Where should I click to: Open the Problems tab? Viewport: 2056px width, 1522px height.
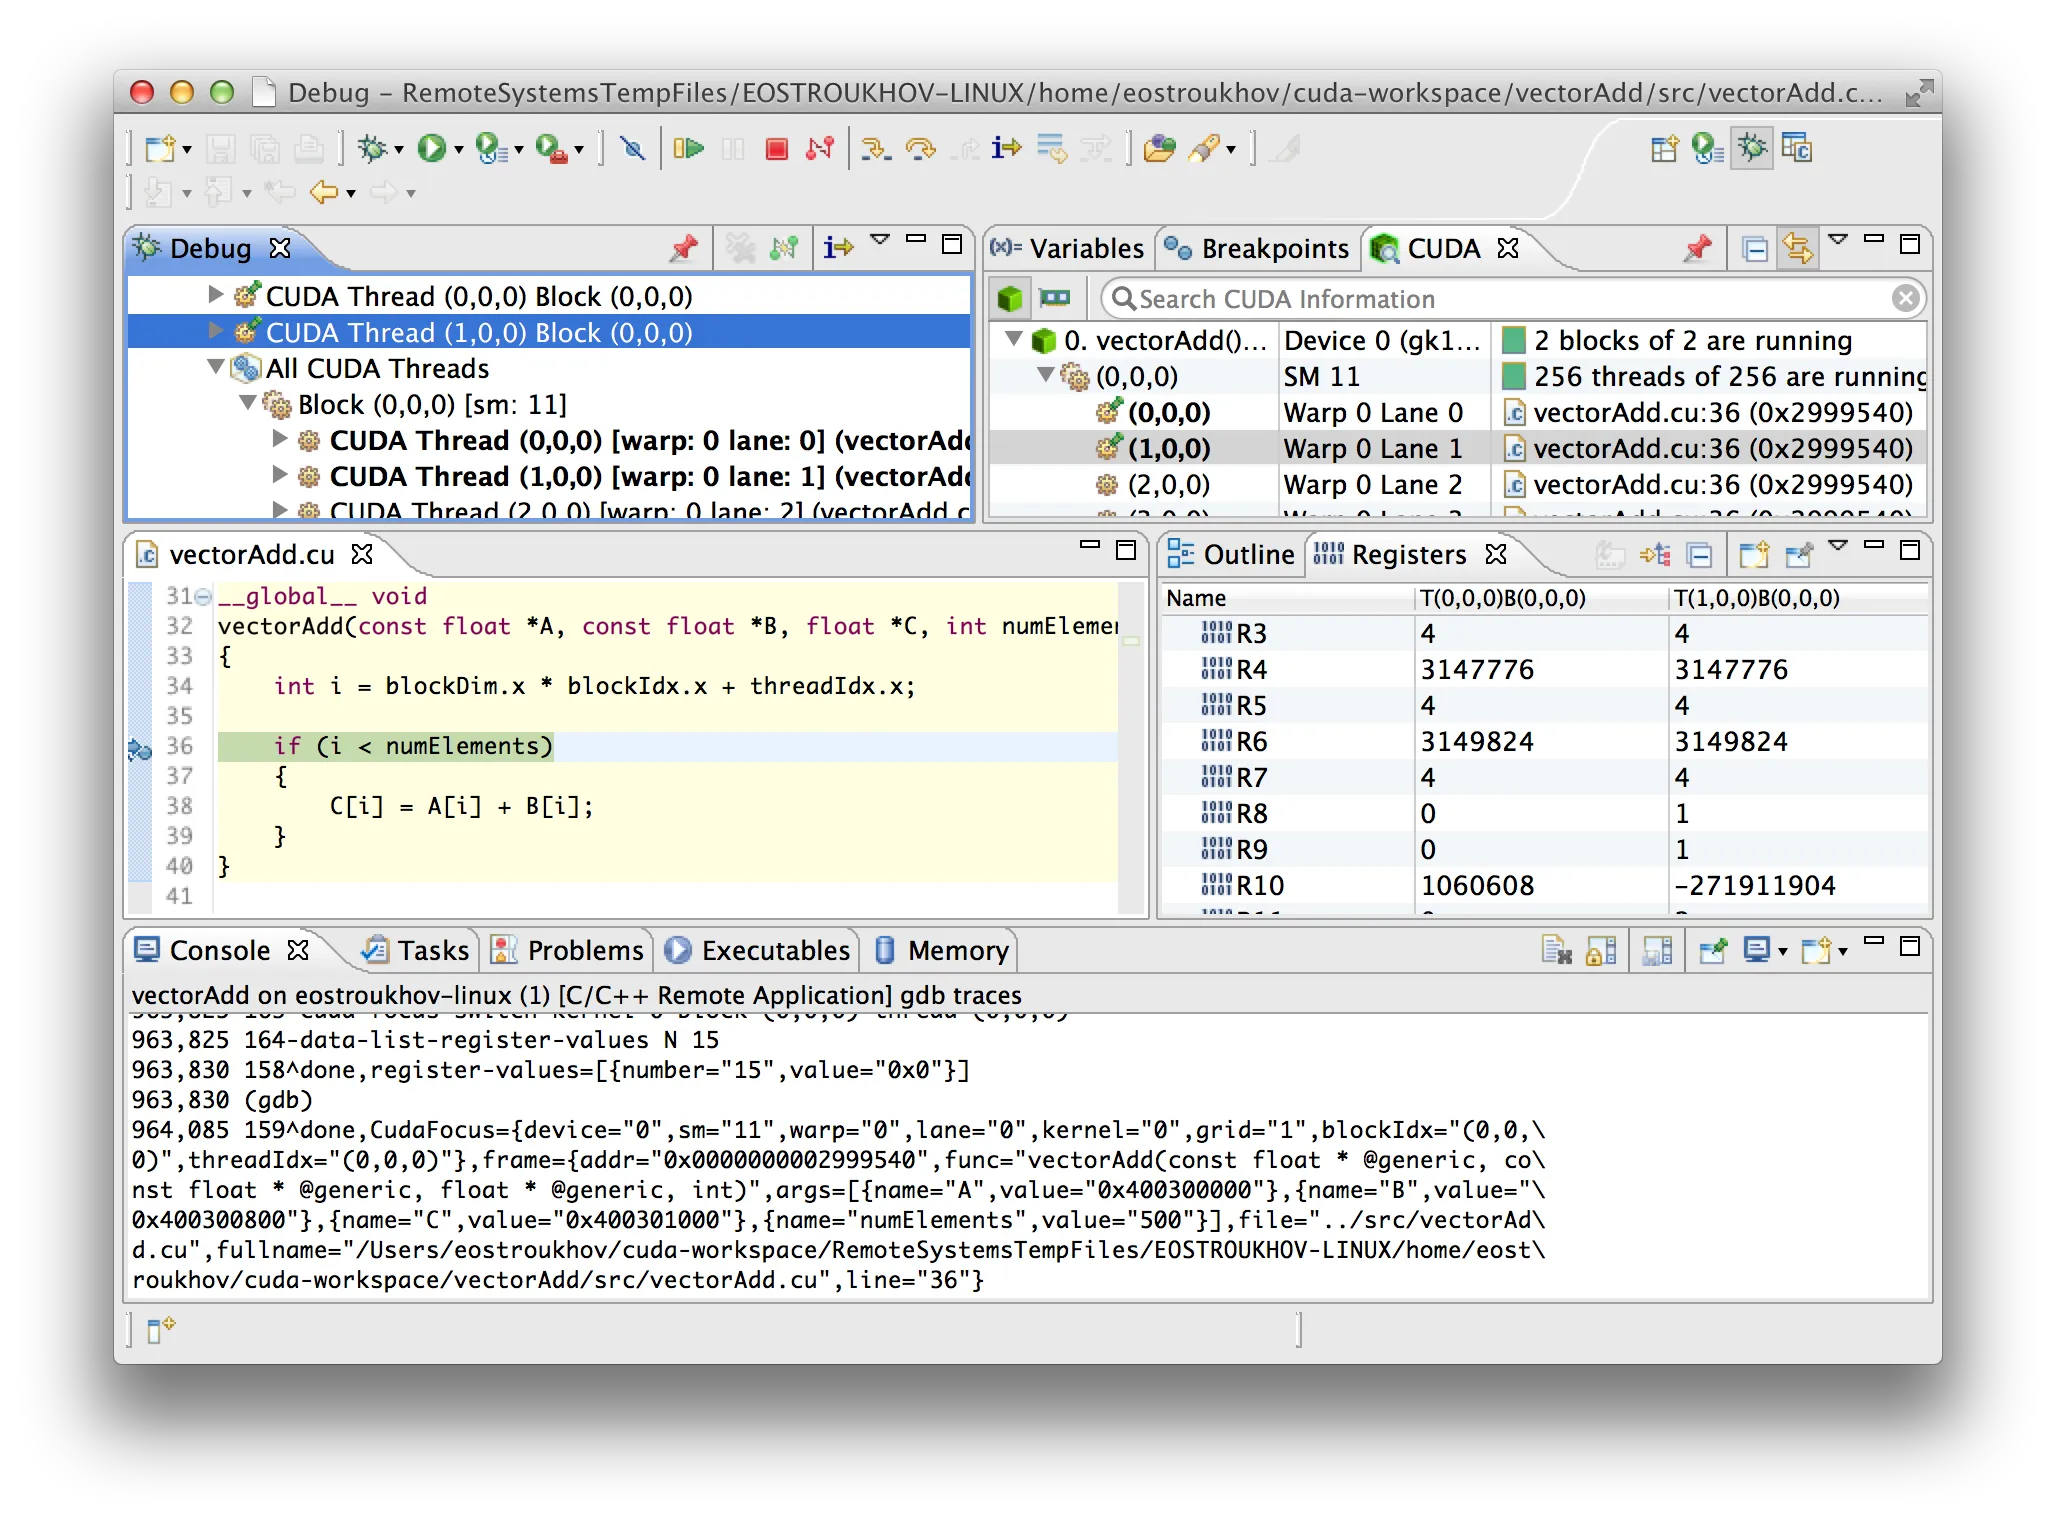point(567,950)
